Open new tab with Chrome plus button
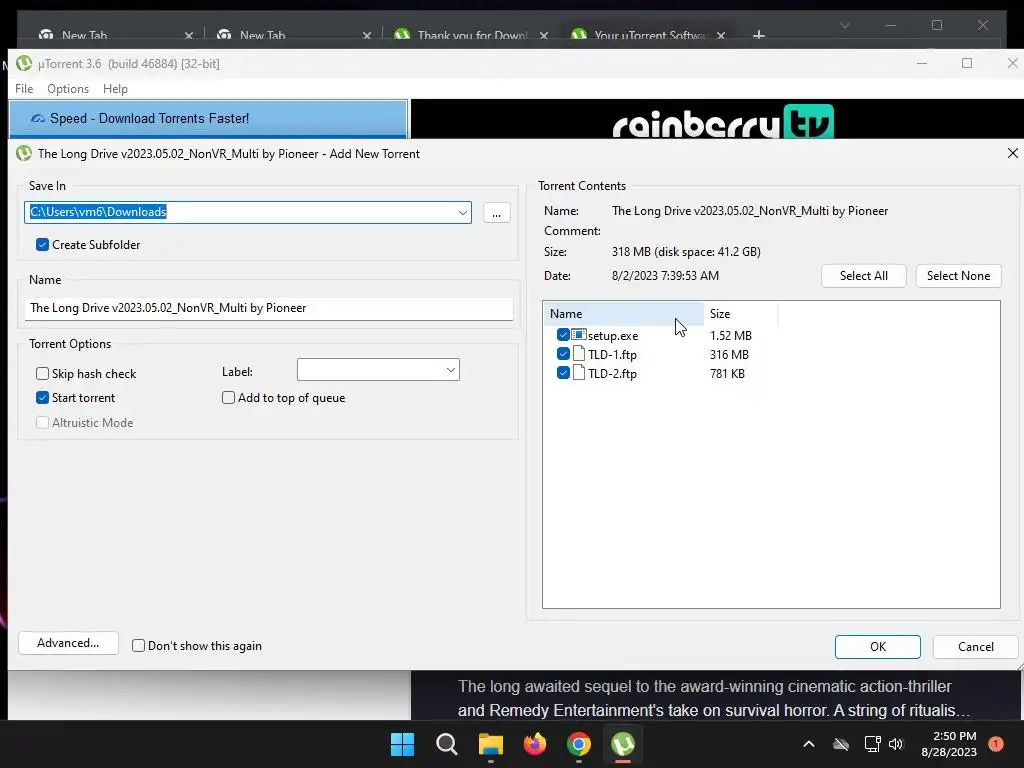 [758, 35]
